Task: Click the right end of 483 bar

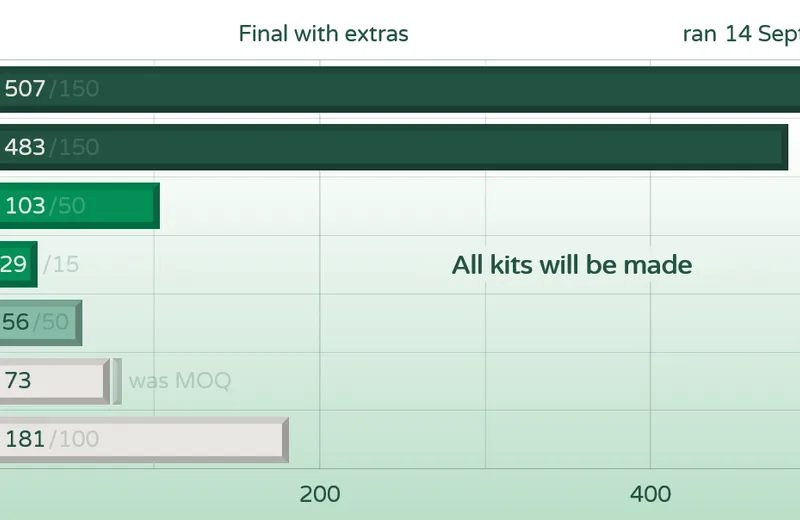Action: [x=785, y=147]
